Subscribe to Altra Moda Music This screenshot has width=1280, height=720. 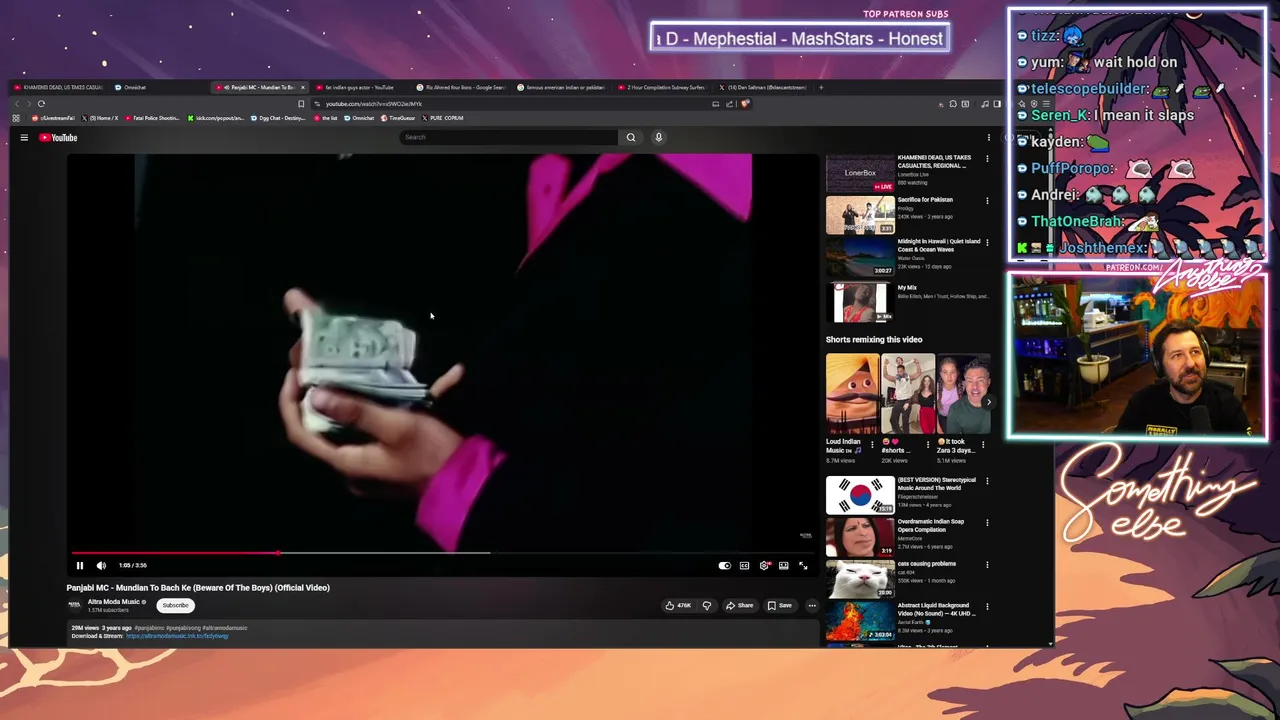(x=175, y=605)
